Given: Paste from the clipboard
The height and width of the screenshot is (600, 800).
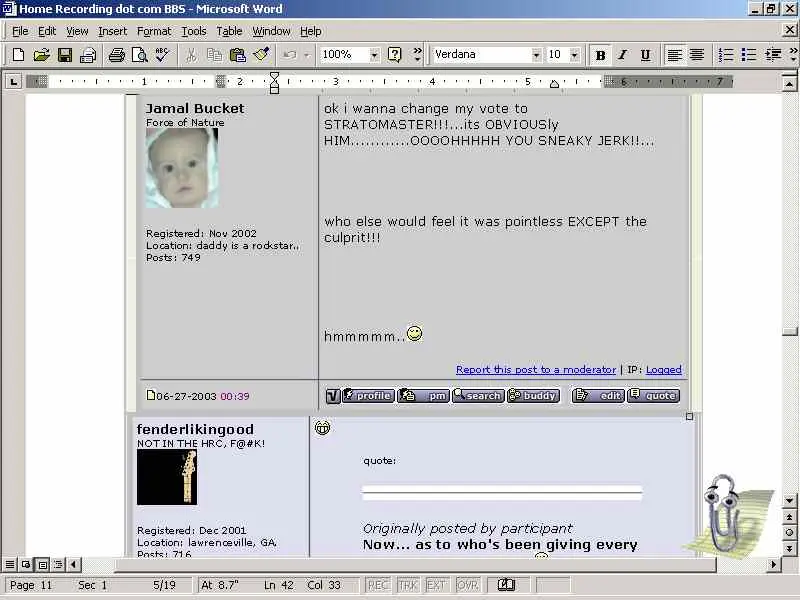Looking at the screenshot, I should (238, 55).
